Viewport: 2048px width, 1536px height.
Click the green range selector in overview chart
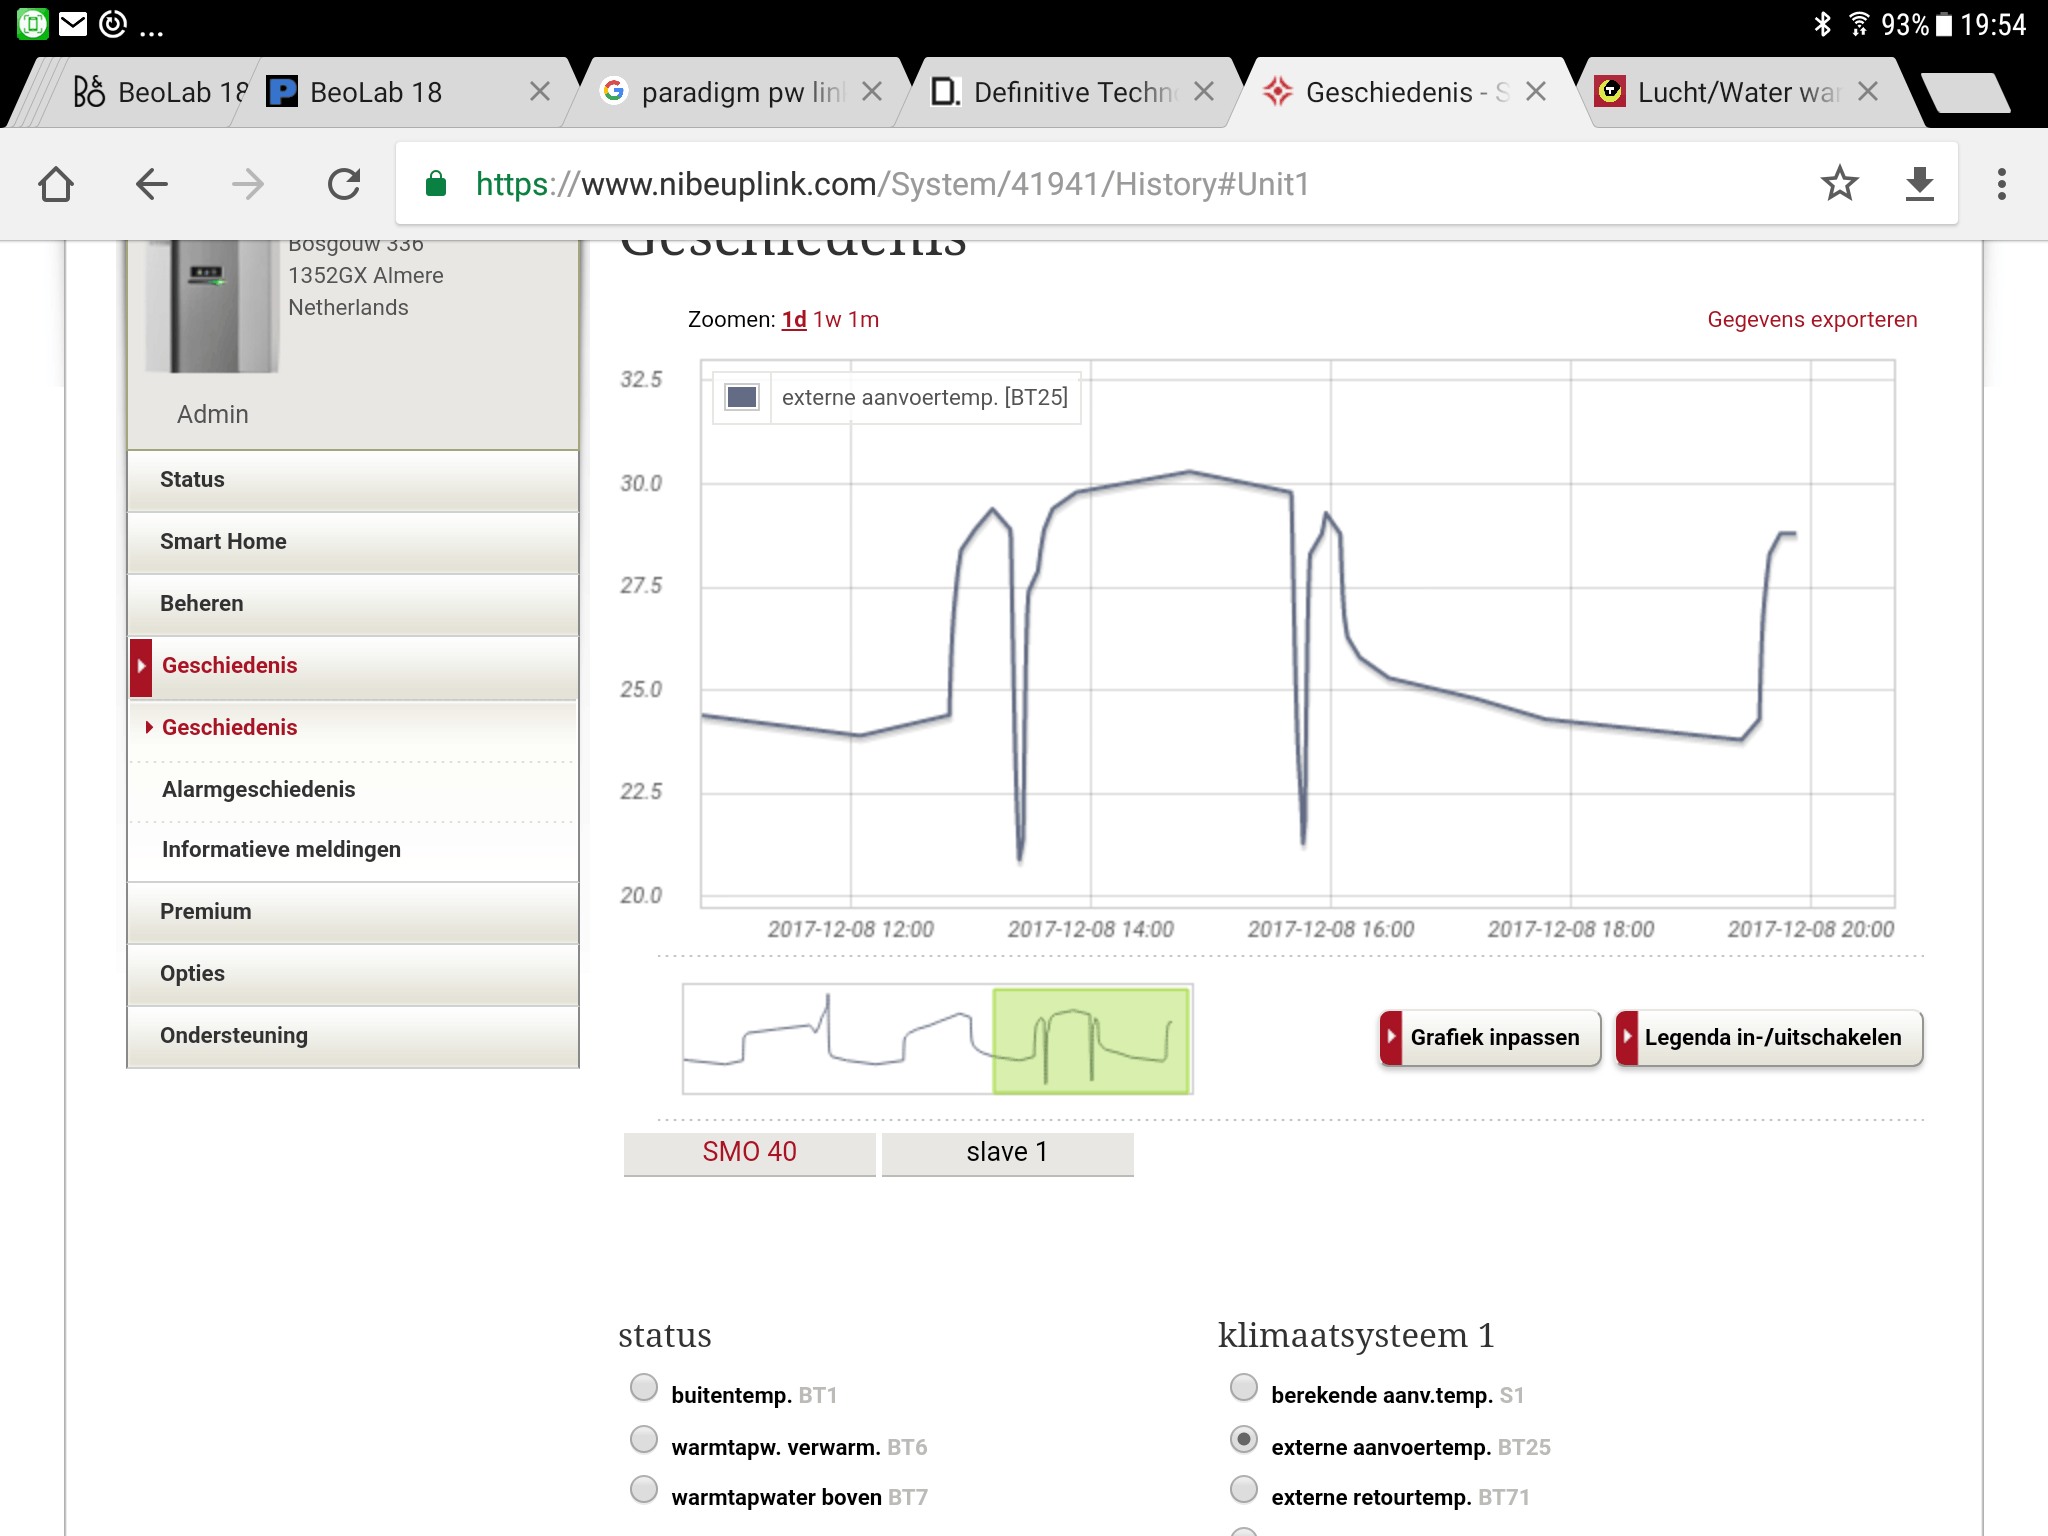(x=1090, y=1040)
